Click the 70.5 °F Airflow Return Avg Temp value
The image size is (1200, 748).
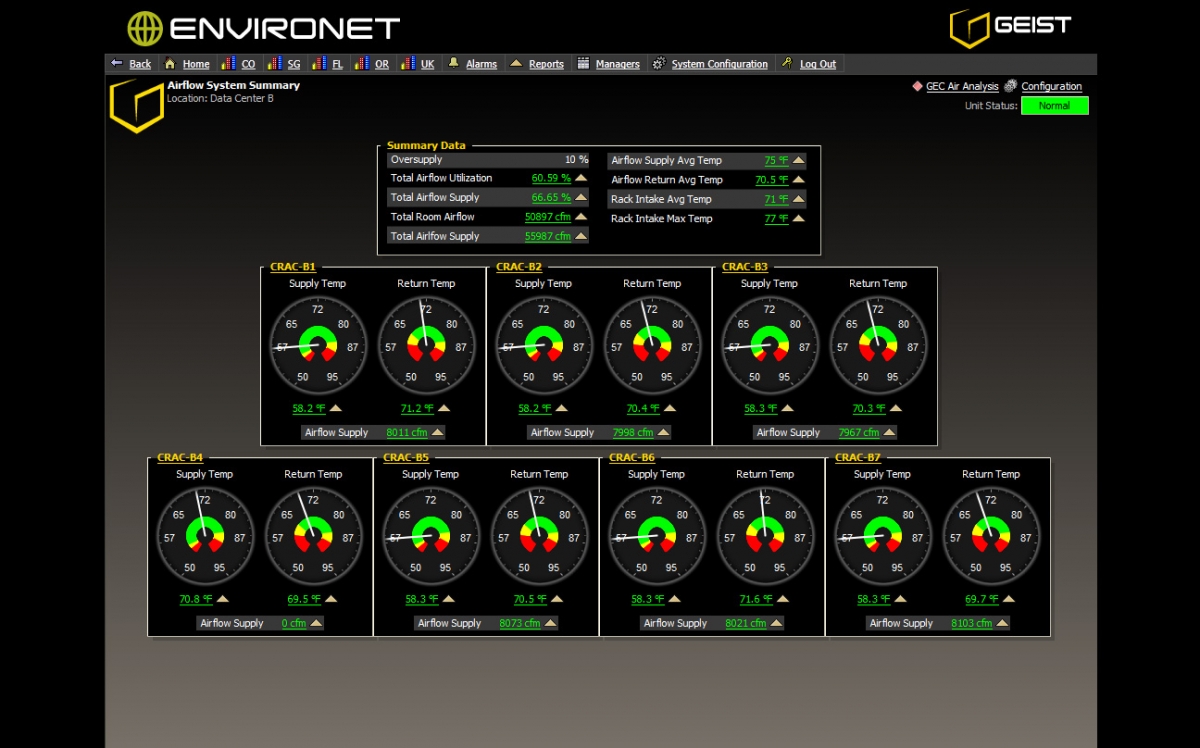point(772,180)
